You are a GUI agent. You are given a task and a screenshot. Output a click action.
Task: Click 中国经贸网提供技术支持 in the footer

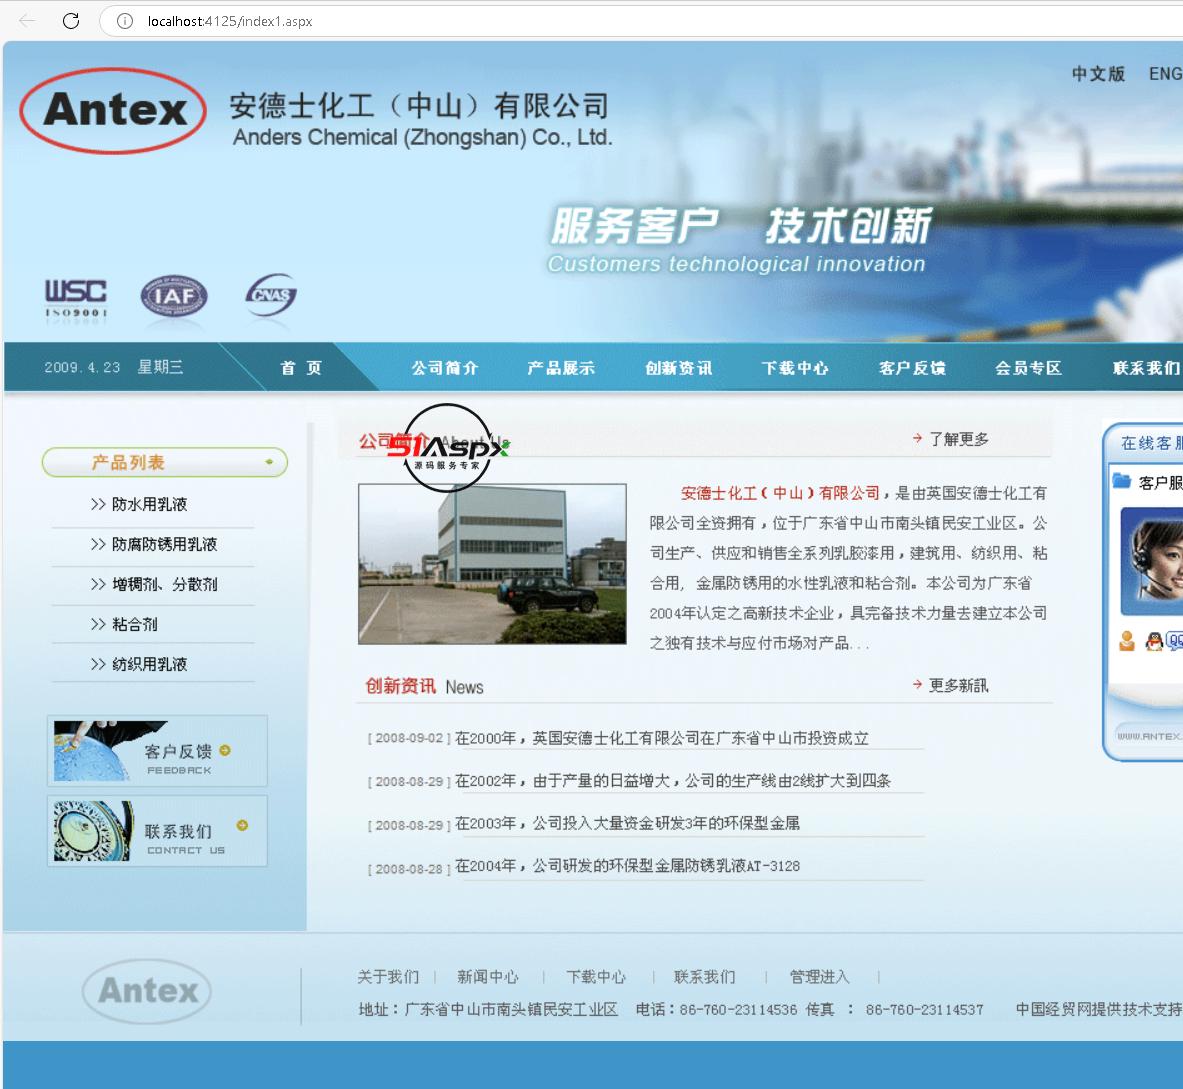1098,1009
